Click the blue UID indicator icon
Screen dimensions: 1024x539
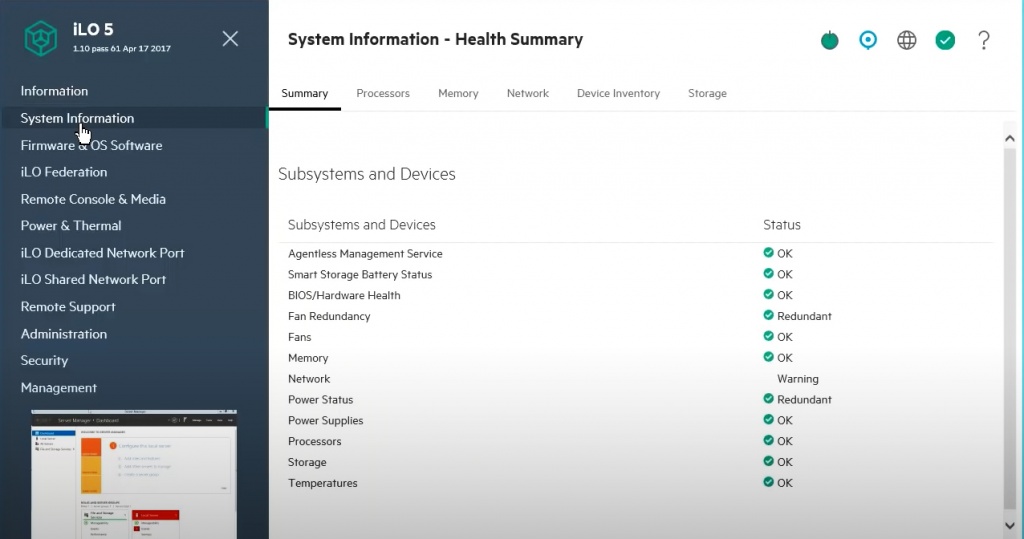coord(868,40)
